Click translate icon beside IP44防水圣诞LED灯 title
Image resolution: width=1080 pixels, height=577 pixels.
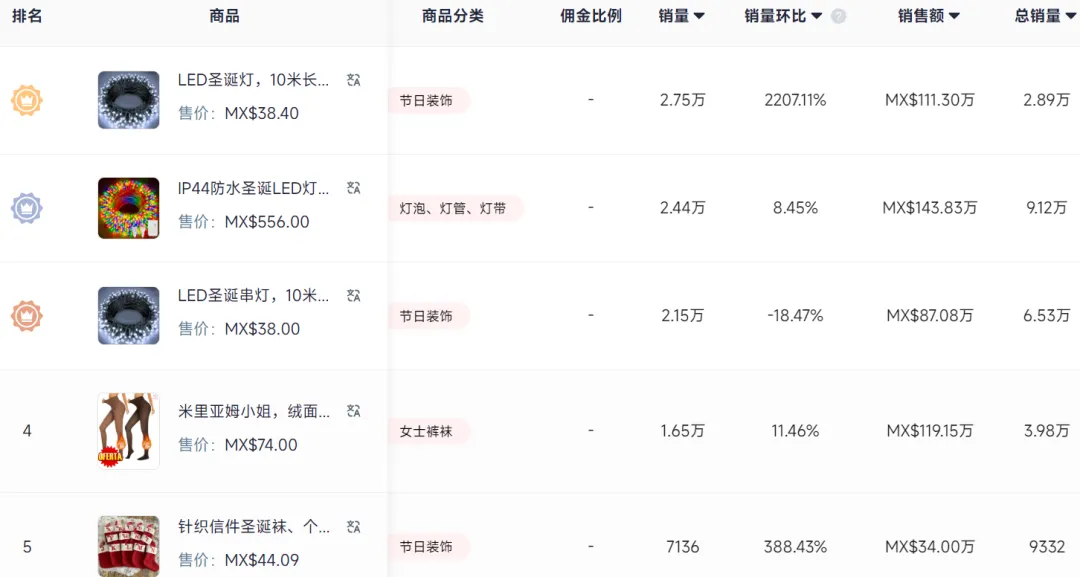(352, 187)
